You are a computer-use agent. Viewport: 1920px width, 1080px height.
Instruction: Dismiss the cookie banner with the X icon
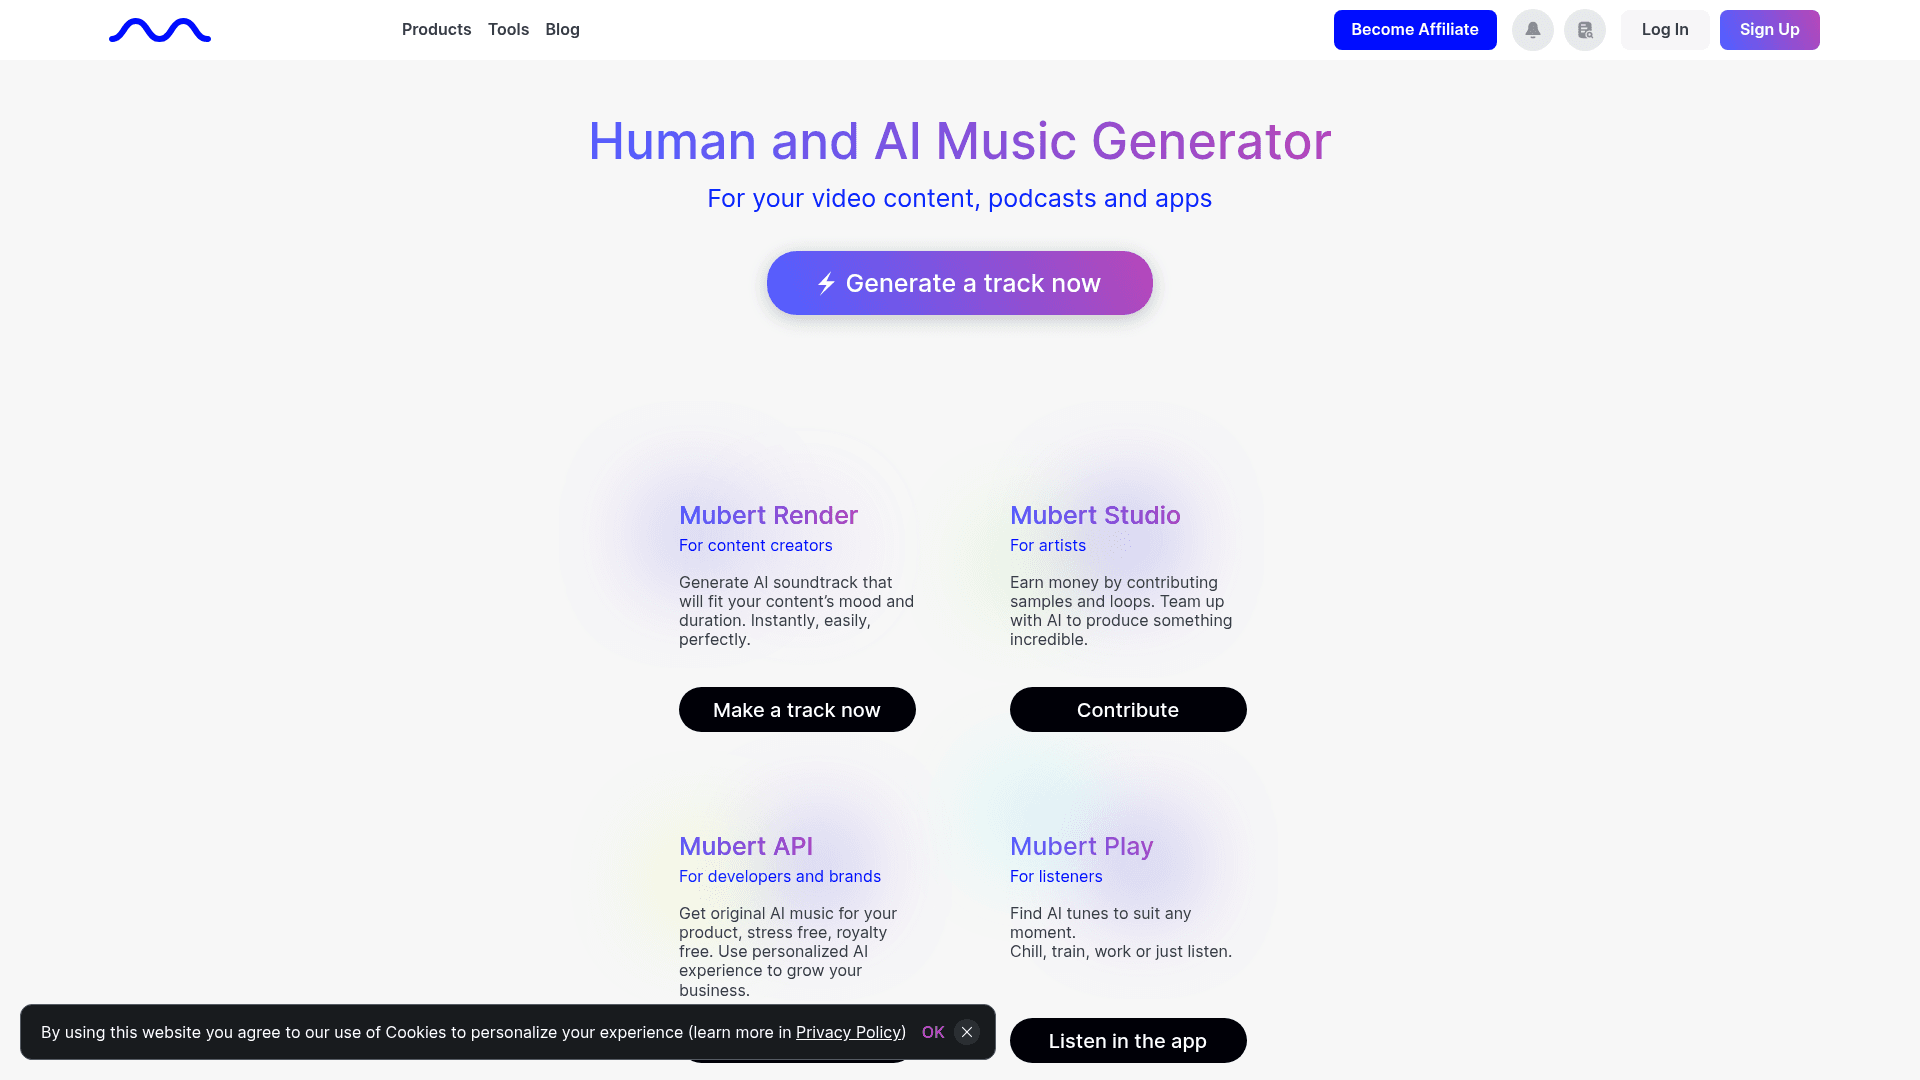[x=966, y=1032]
